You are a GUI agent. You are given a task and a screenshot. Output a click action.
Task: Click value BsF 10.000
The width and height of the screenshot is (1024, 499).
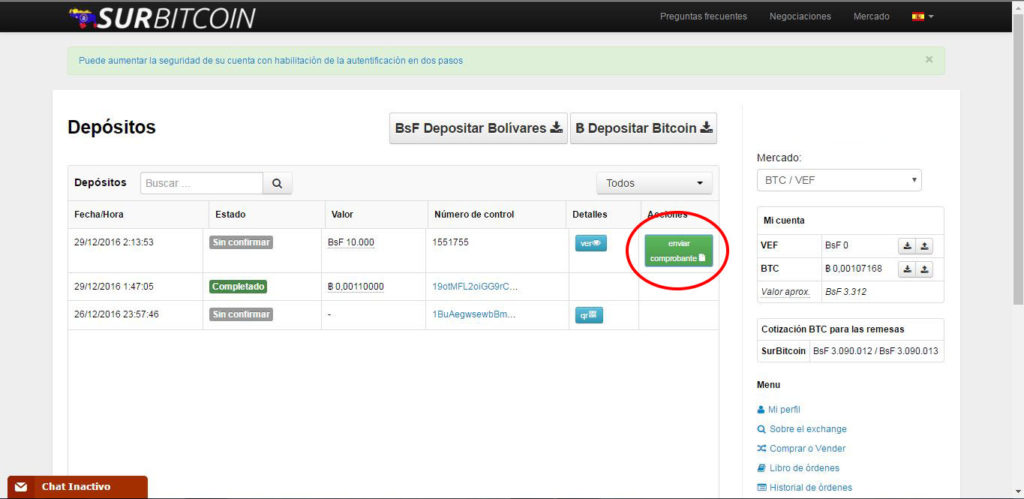click(x=351, y=242)
